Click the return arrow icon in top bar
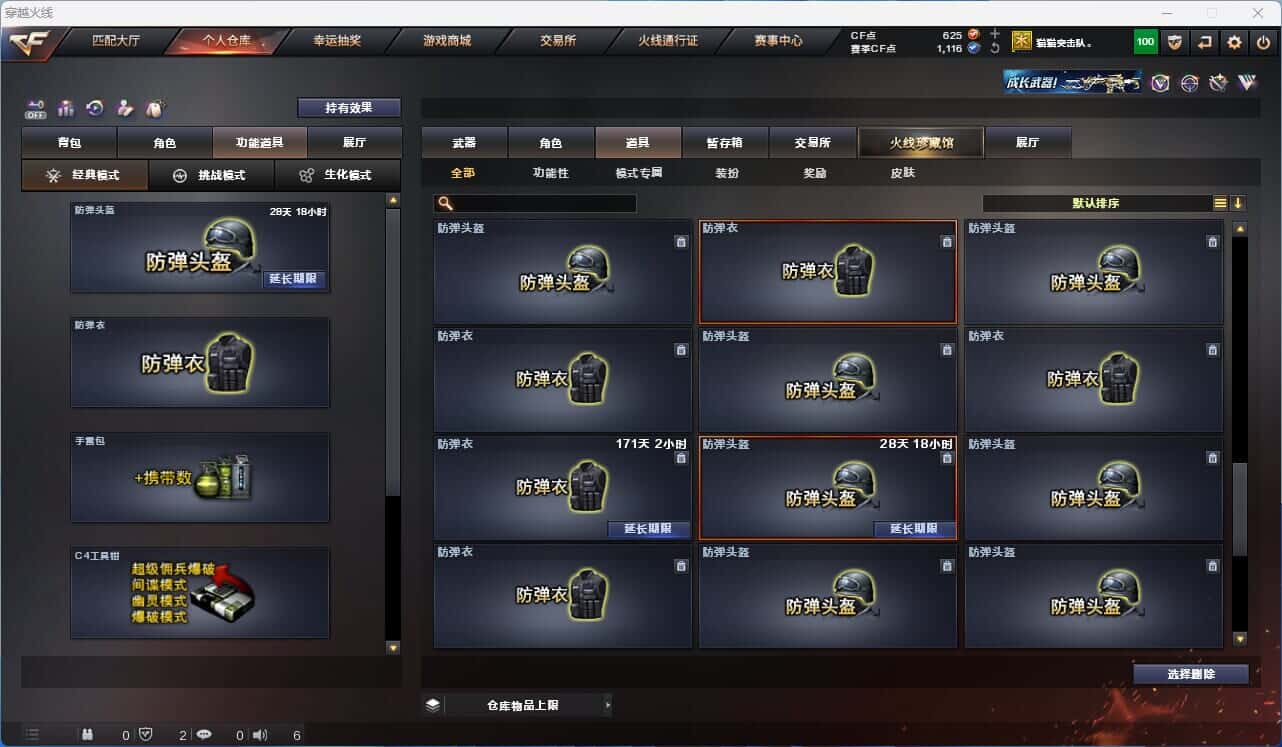The height and width of the screenshot is (747, 1282). 1205,42
